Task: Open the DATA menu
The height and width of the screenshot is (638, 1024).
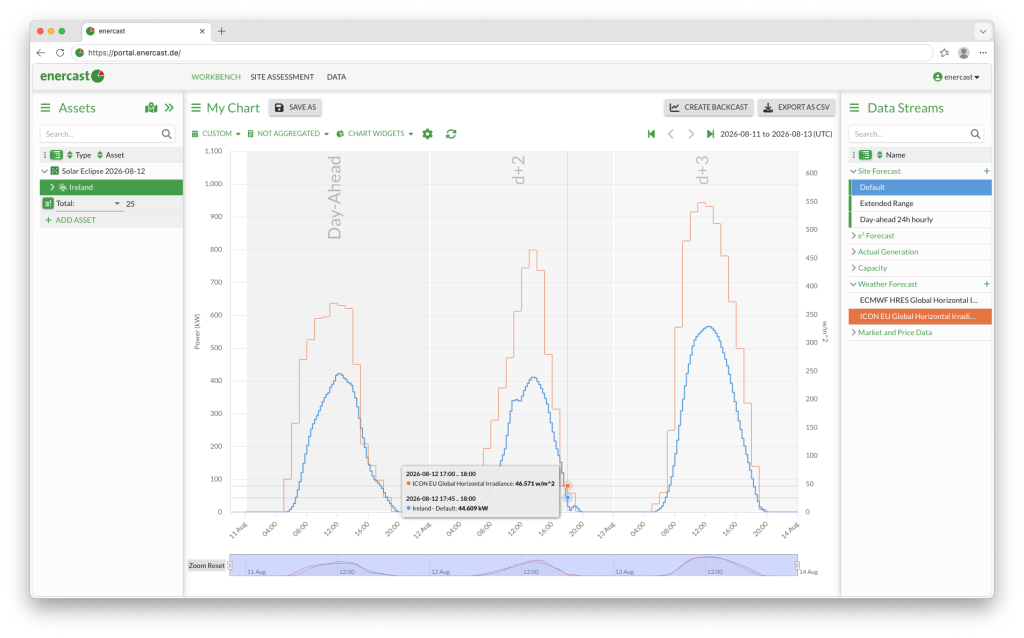Action: tap(336, 77)
